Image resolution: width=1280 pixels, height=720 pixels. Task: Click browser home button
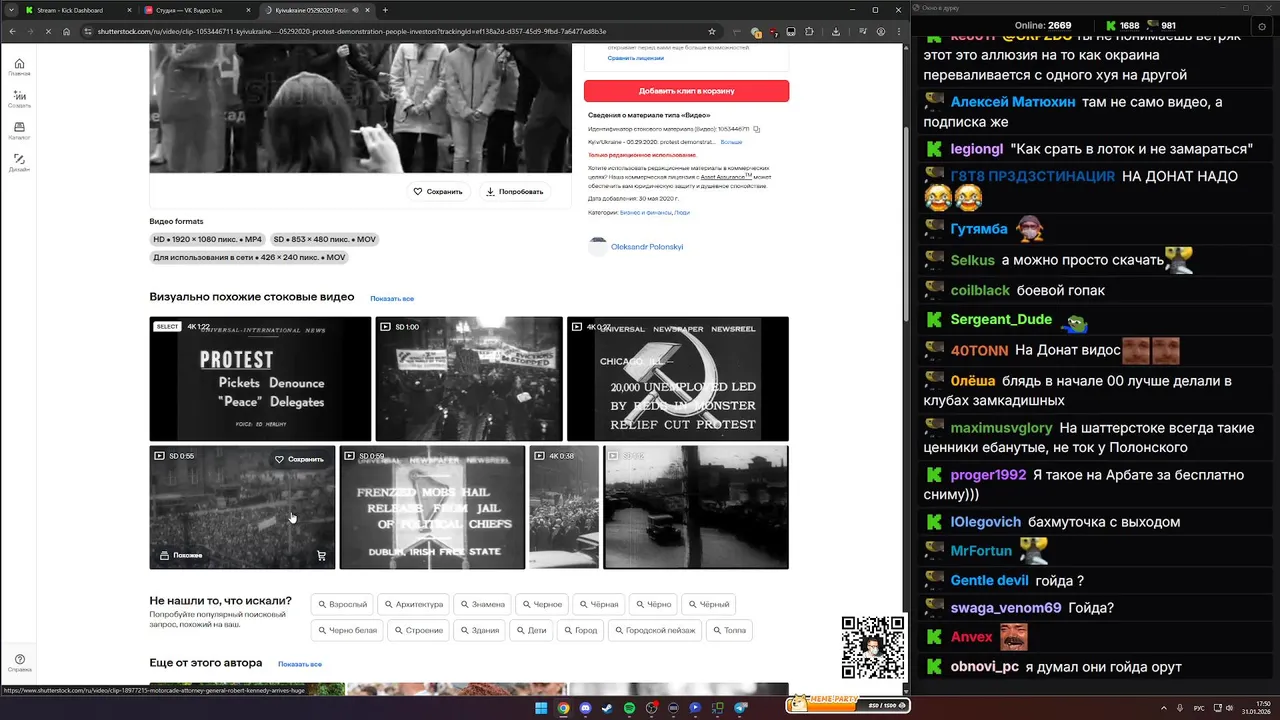tap(67, 31)
